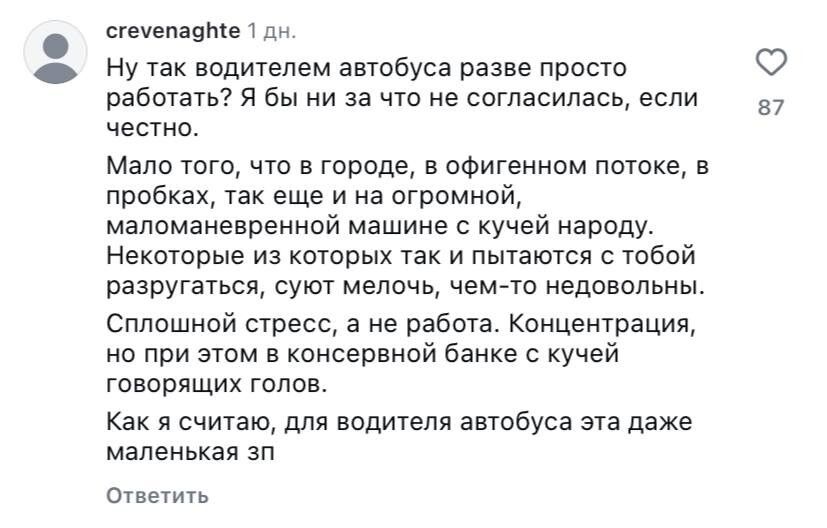The image size is (827, 528).
Task: Click the line 'маломаневренной машине с кучей народу'
Action: (380, 226)
